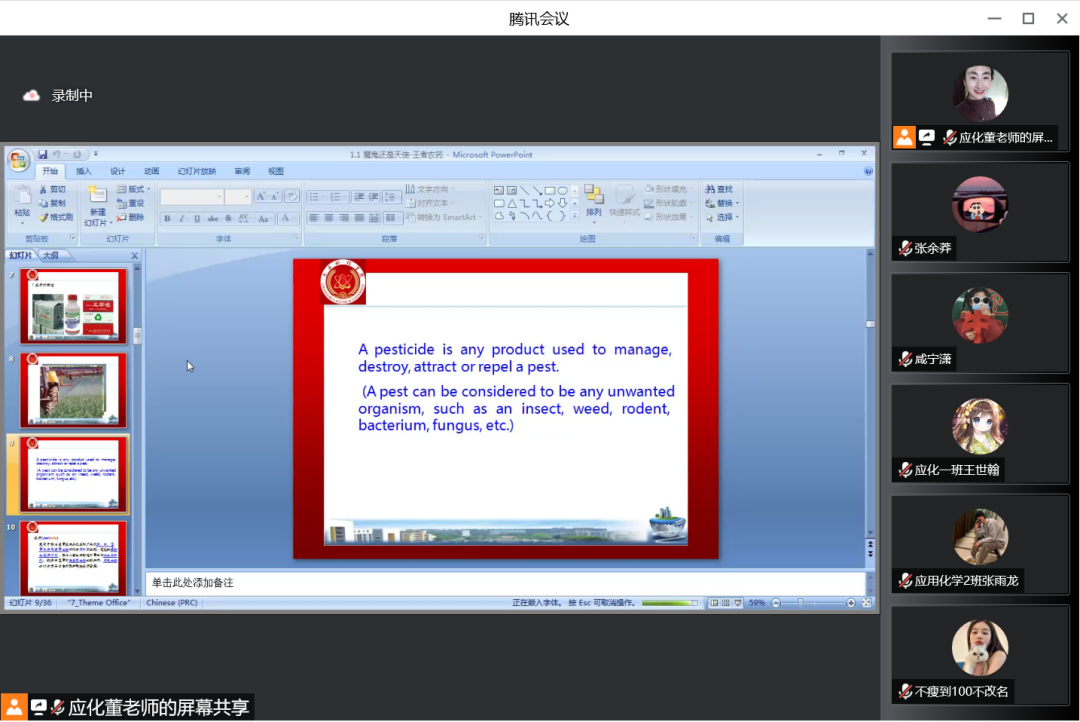This screenshot has width=1080, height=722.
Task: Toggle Italic text formatting
Action: pos(181,218)
